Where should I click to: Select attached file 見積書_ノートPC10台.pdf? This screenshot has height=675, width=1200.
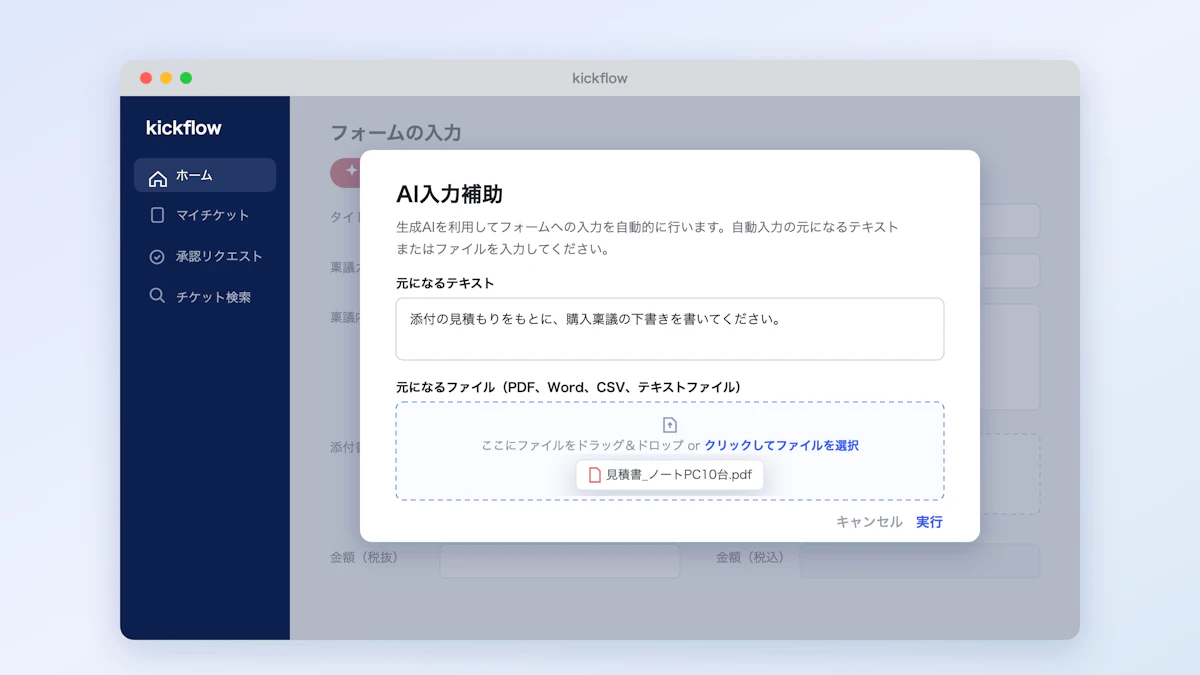click(x=670, y=475)
